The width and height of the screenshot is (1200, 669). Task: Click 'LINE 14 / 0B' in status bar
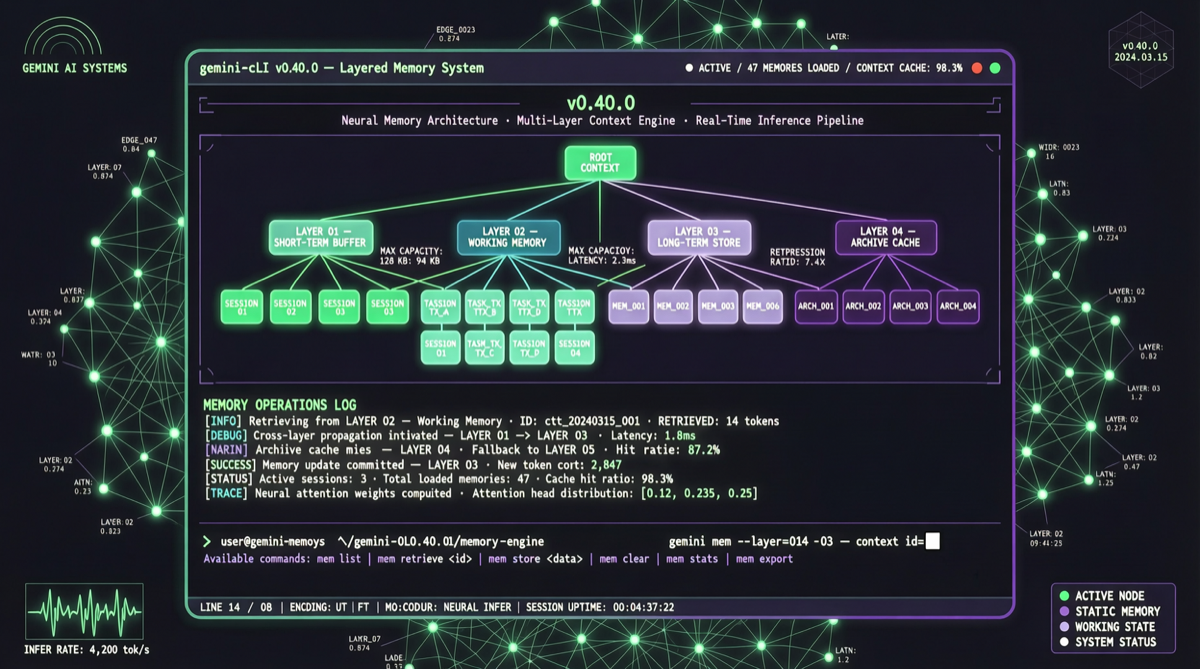pyautogui.click(x=236, y=607)
